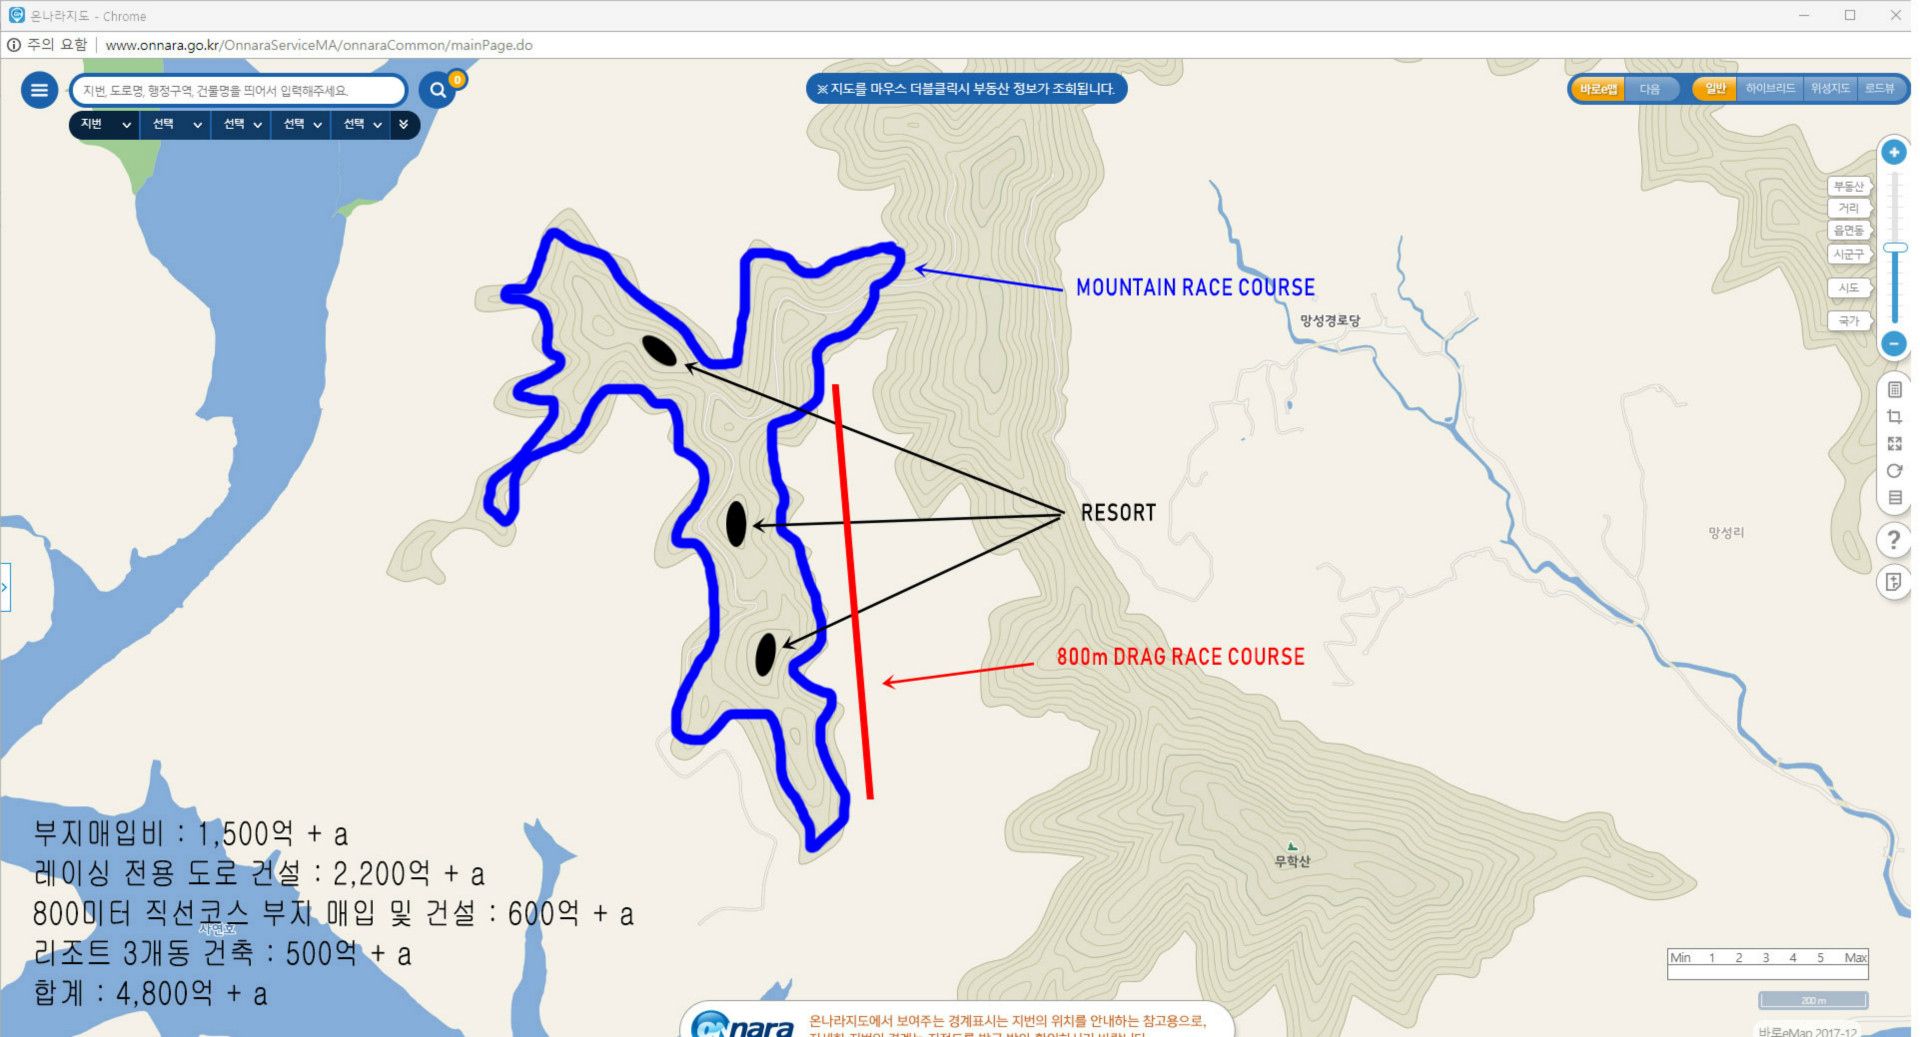Screen dimensions: 1920x1037
Task: Focus the address search input field
Action: (238, 90)
